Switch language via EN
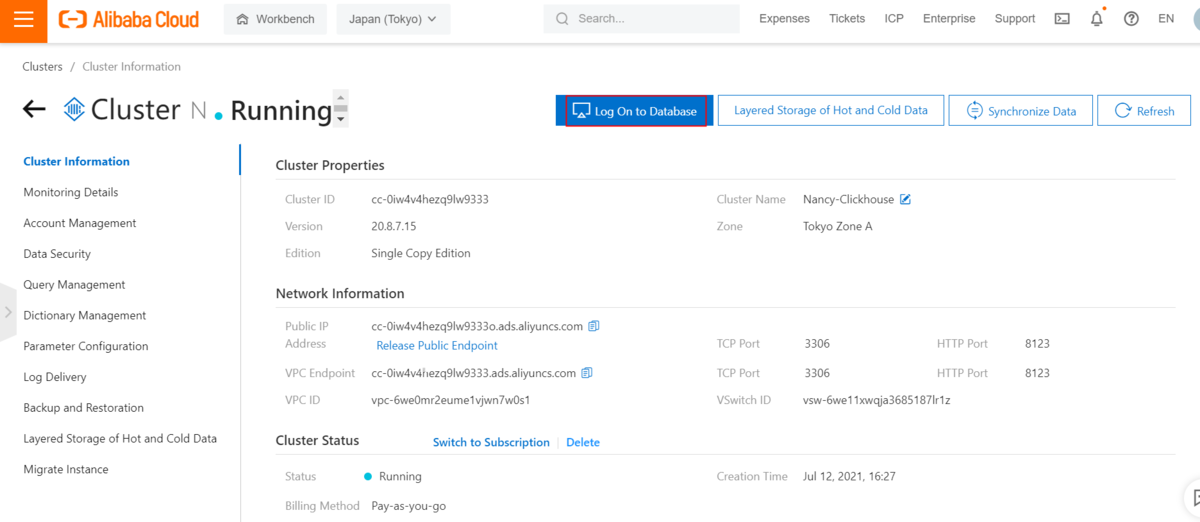The width and height of the screenshot is (1200, 522). [1166, 19]
